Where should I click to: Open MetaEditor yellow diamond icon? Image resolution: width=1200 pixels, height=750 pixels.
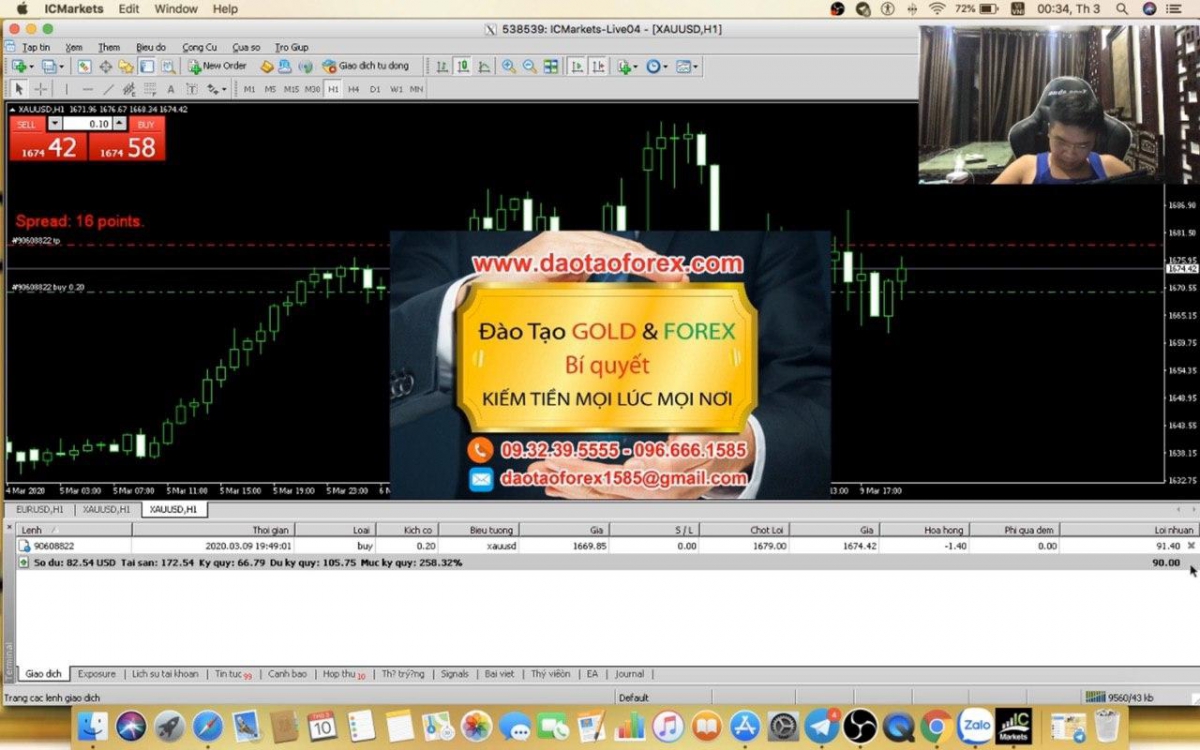(x=267, y=66)
